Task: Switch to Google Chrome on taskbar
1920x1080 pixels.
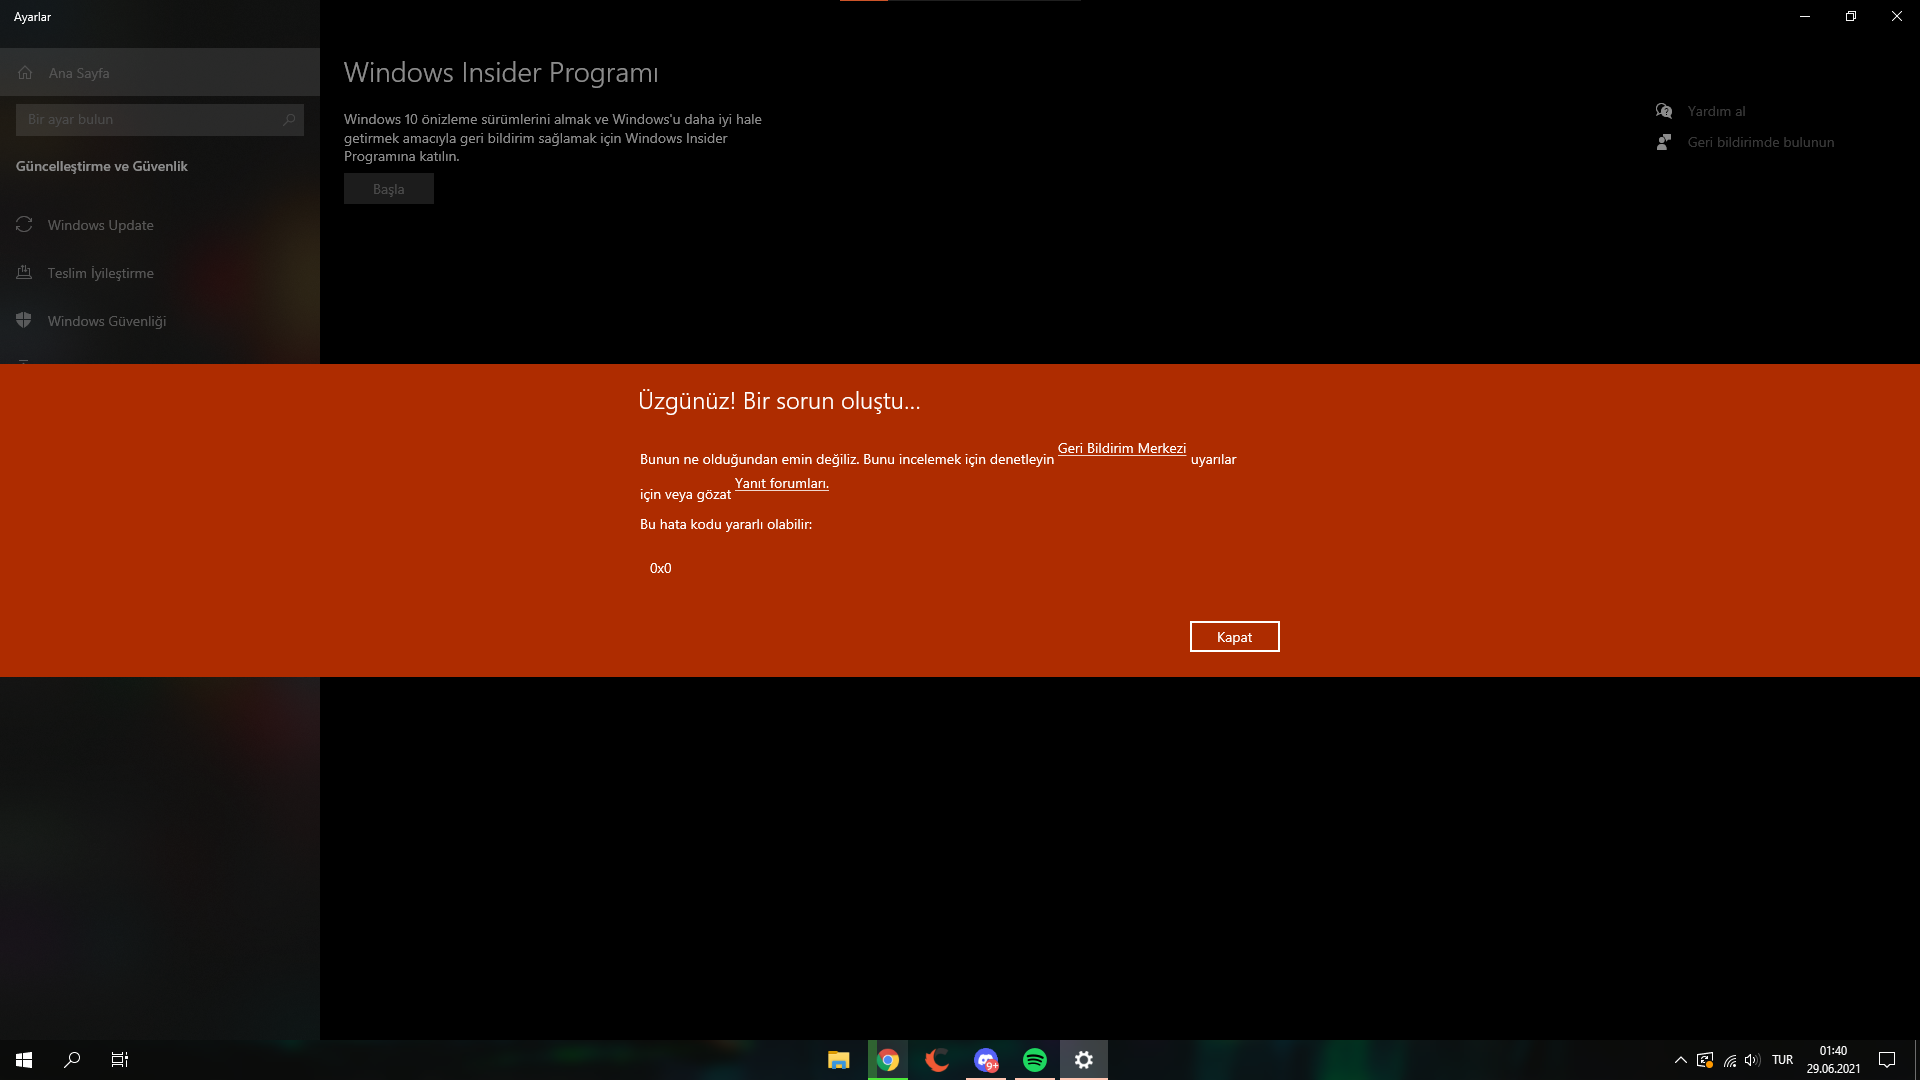Action: 888,1060
